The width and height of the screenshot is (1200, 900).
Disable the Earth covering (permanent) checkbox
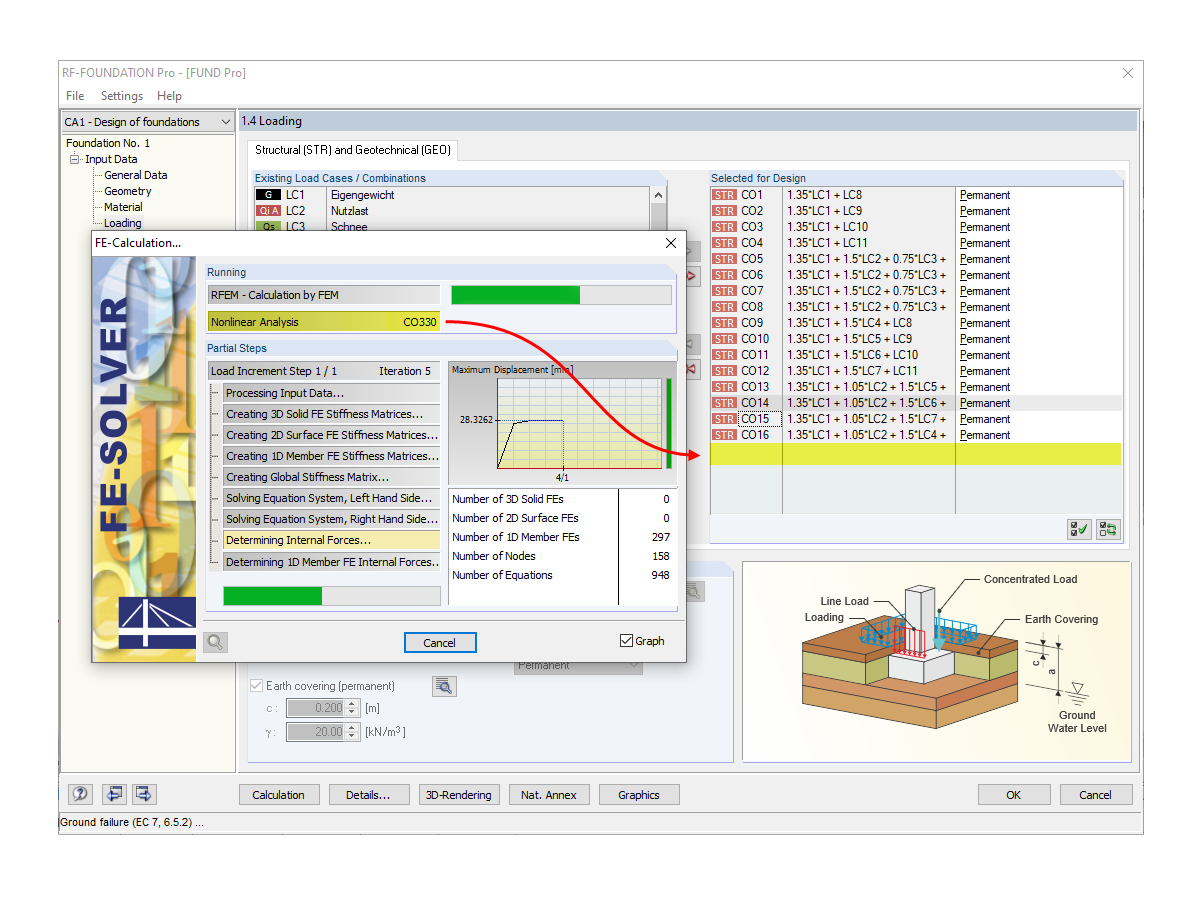click(257, 686)
